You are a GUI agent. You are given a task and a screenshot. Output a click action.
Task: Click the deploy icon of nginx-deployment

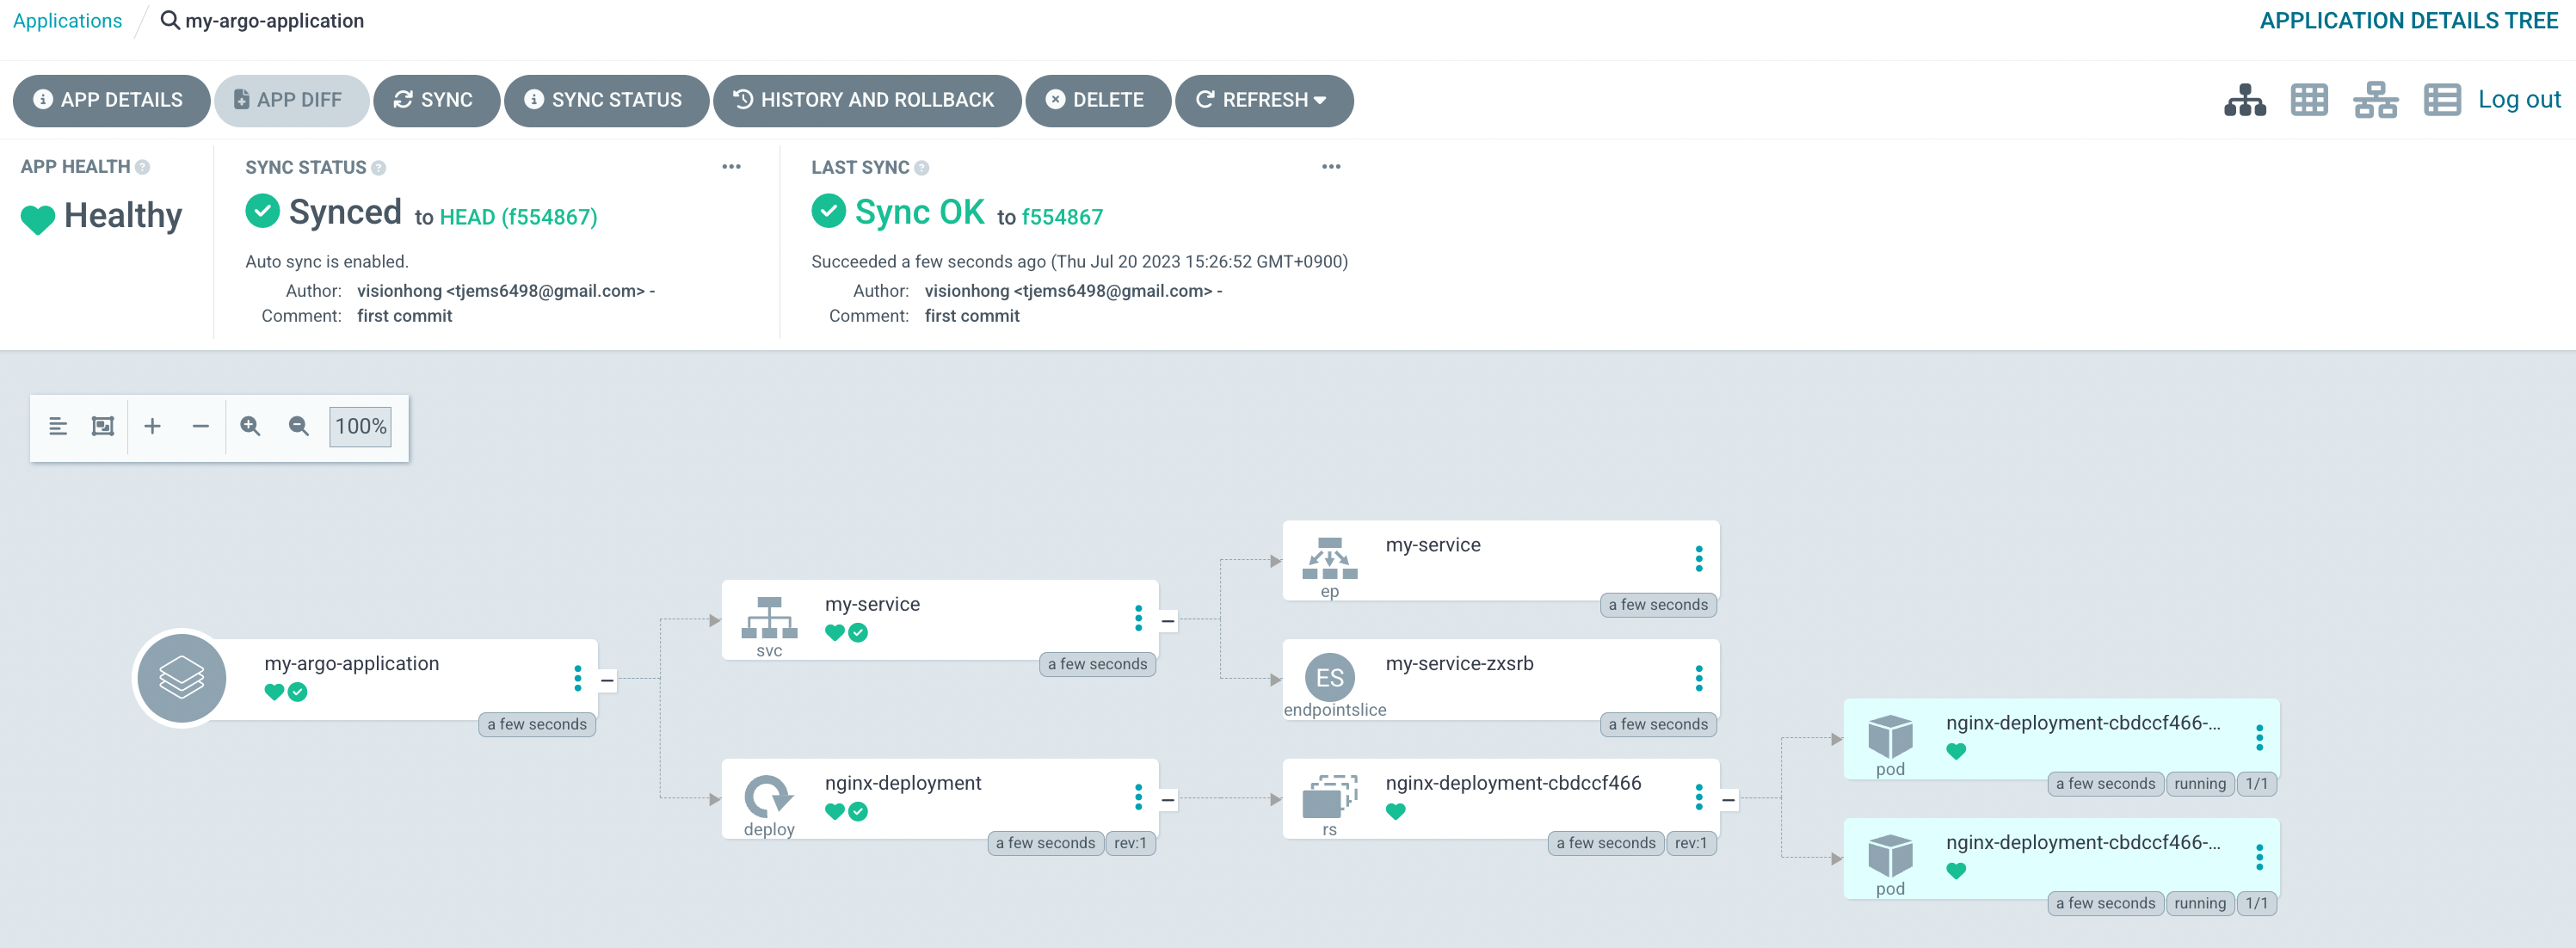coord(769,797)
